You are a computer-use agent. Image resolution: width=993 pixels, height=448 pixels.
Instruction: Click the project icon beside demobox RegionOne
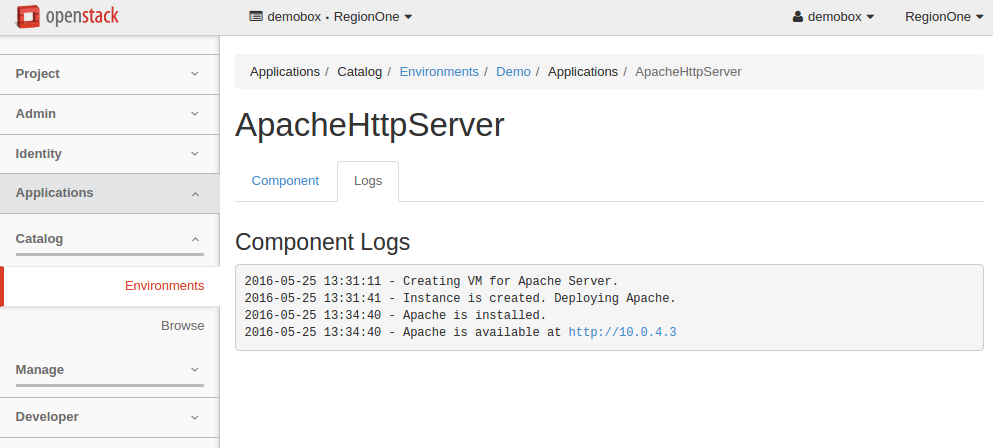tap(256, 17)
